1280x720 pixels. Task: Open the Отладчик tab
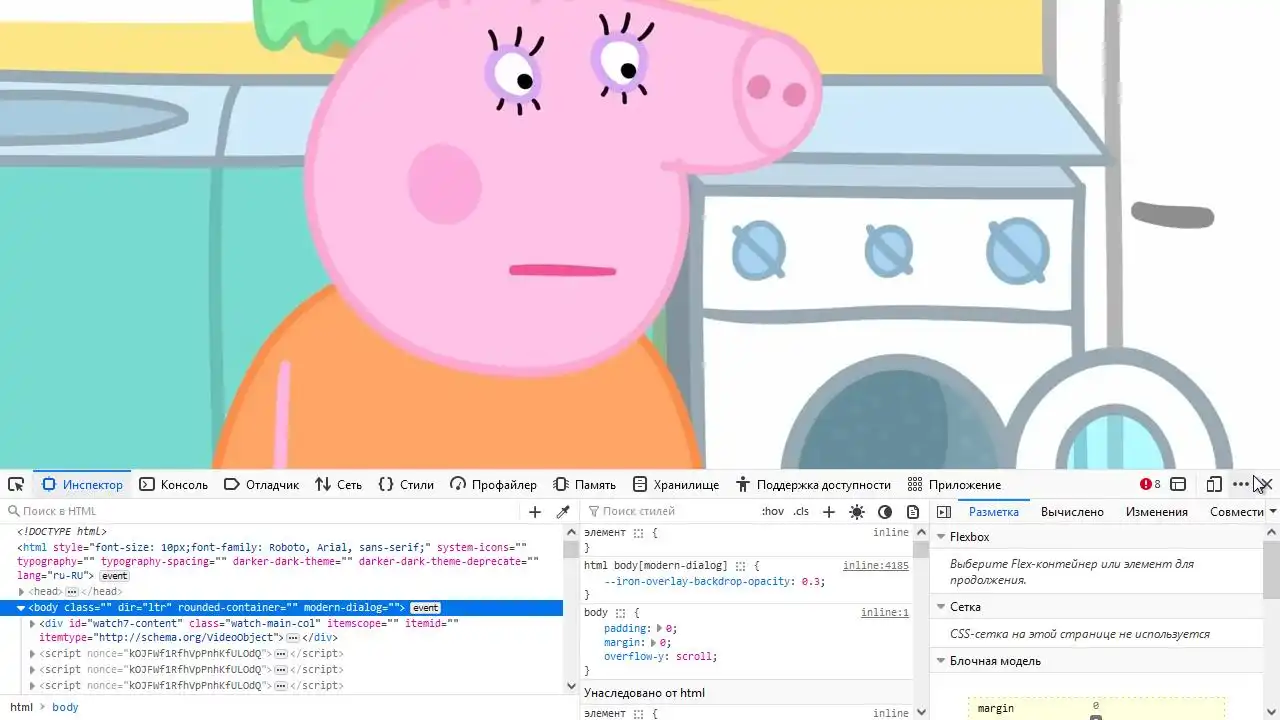click(261, 484)
